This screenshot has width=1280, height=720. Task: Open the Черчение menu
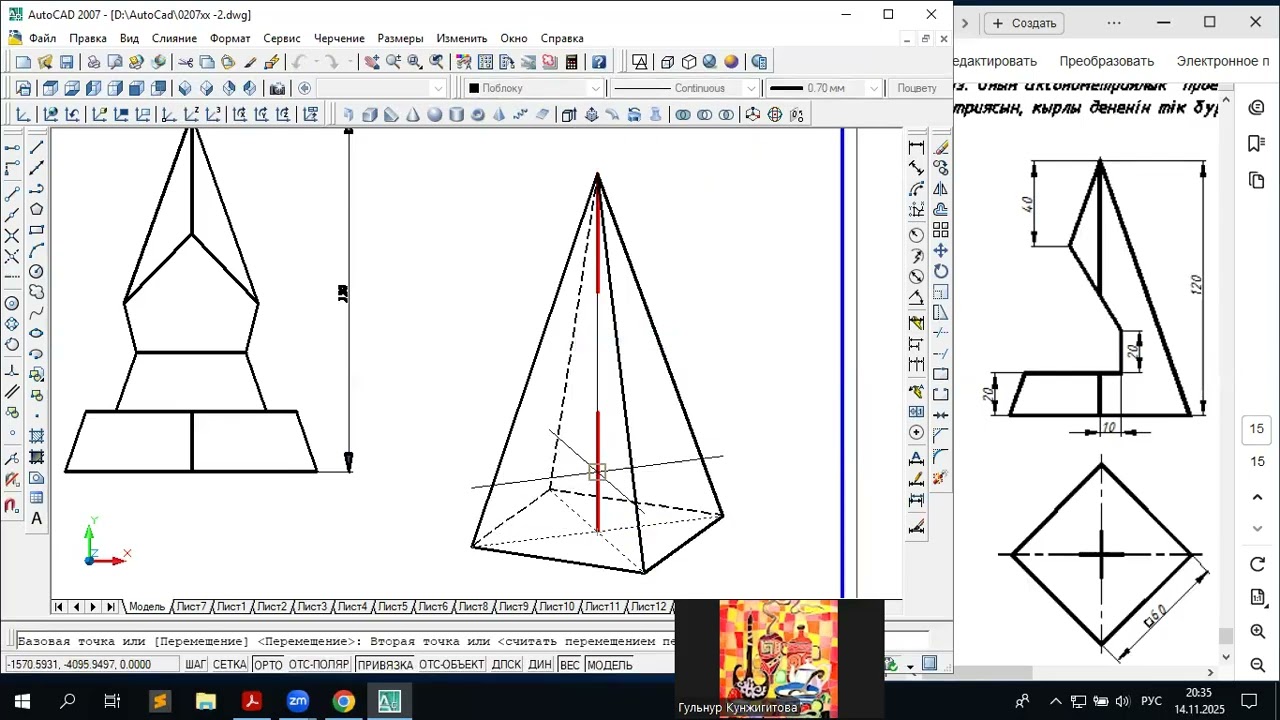(339, 38)
